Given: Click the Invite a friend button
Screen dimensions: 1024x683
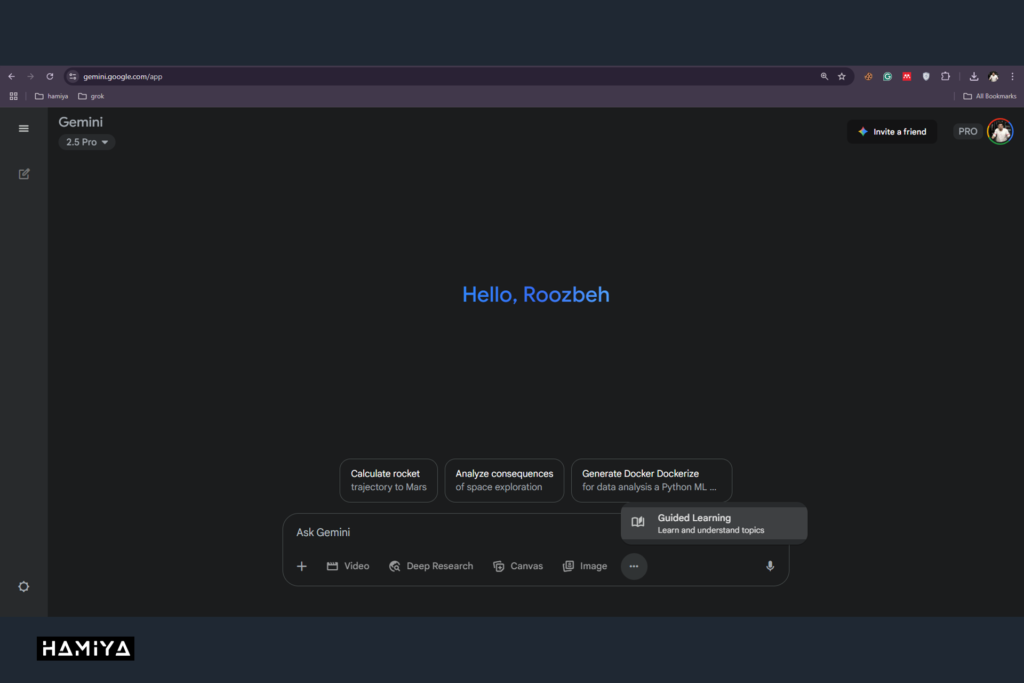Looking at the screenshot, I should [892, 132].
